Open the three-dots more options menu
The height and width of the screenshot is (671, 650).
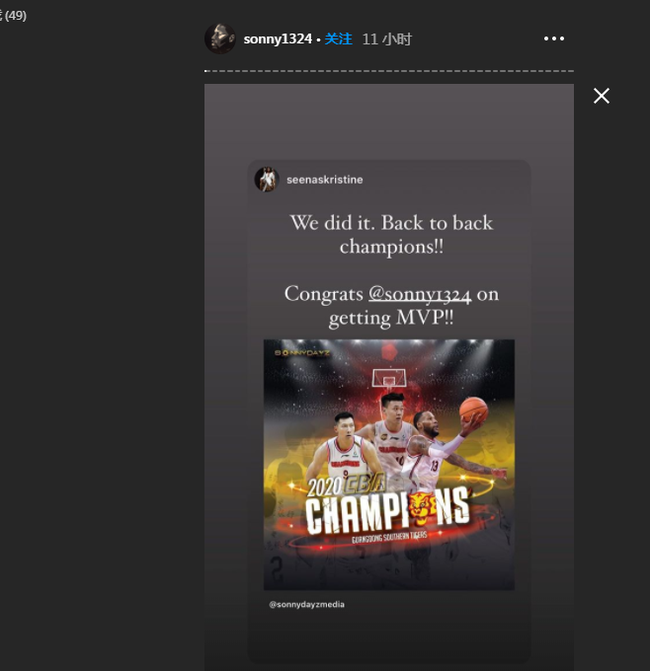[554, 39]
